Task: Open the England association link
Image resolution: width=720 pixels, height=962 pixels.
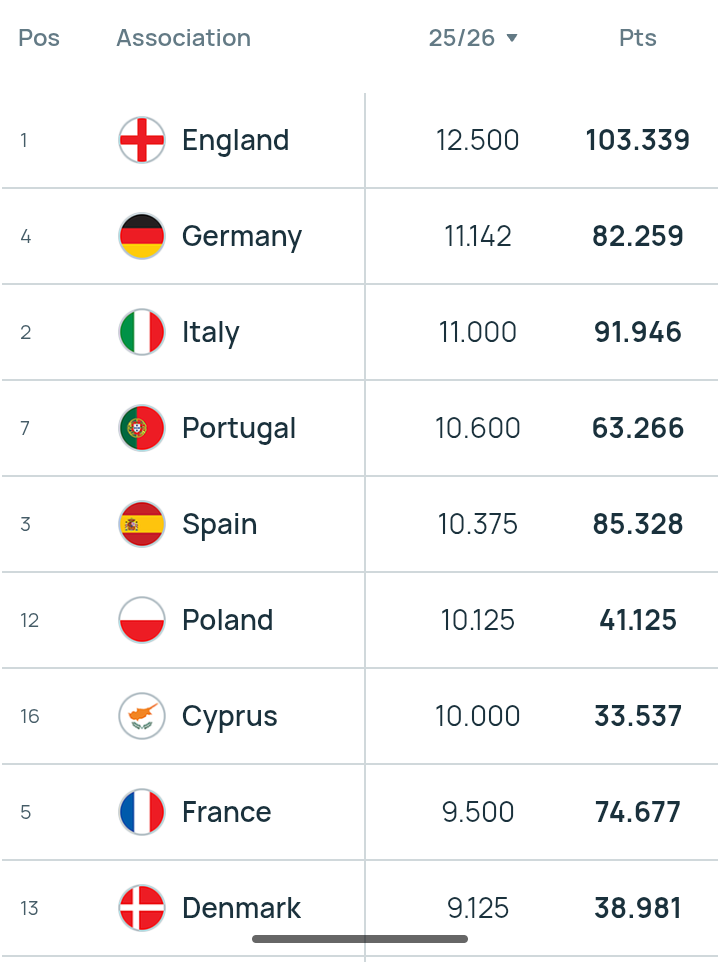Action: tap(235, 140)
